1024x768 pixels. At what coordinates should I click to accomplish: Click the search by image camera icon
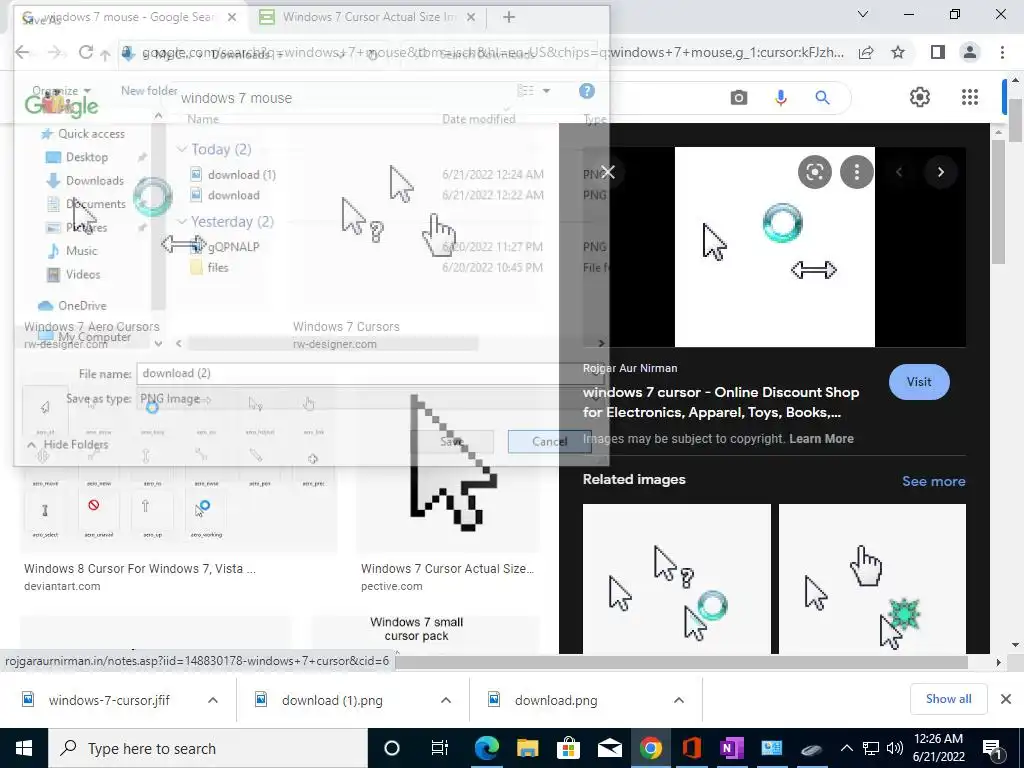point(739,98)
